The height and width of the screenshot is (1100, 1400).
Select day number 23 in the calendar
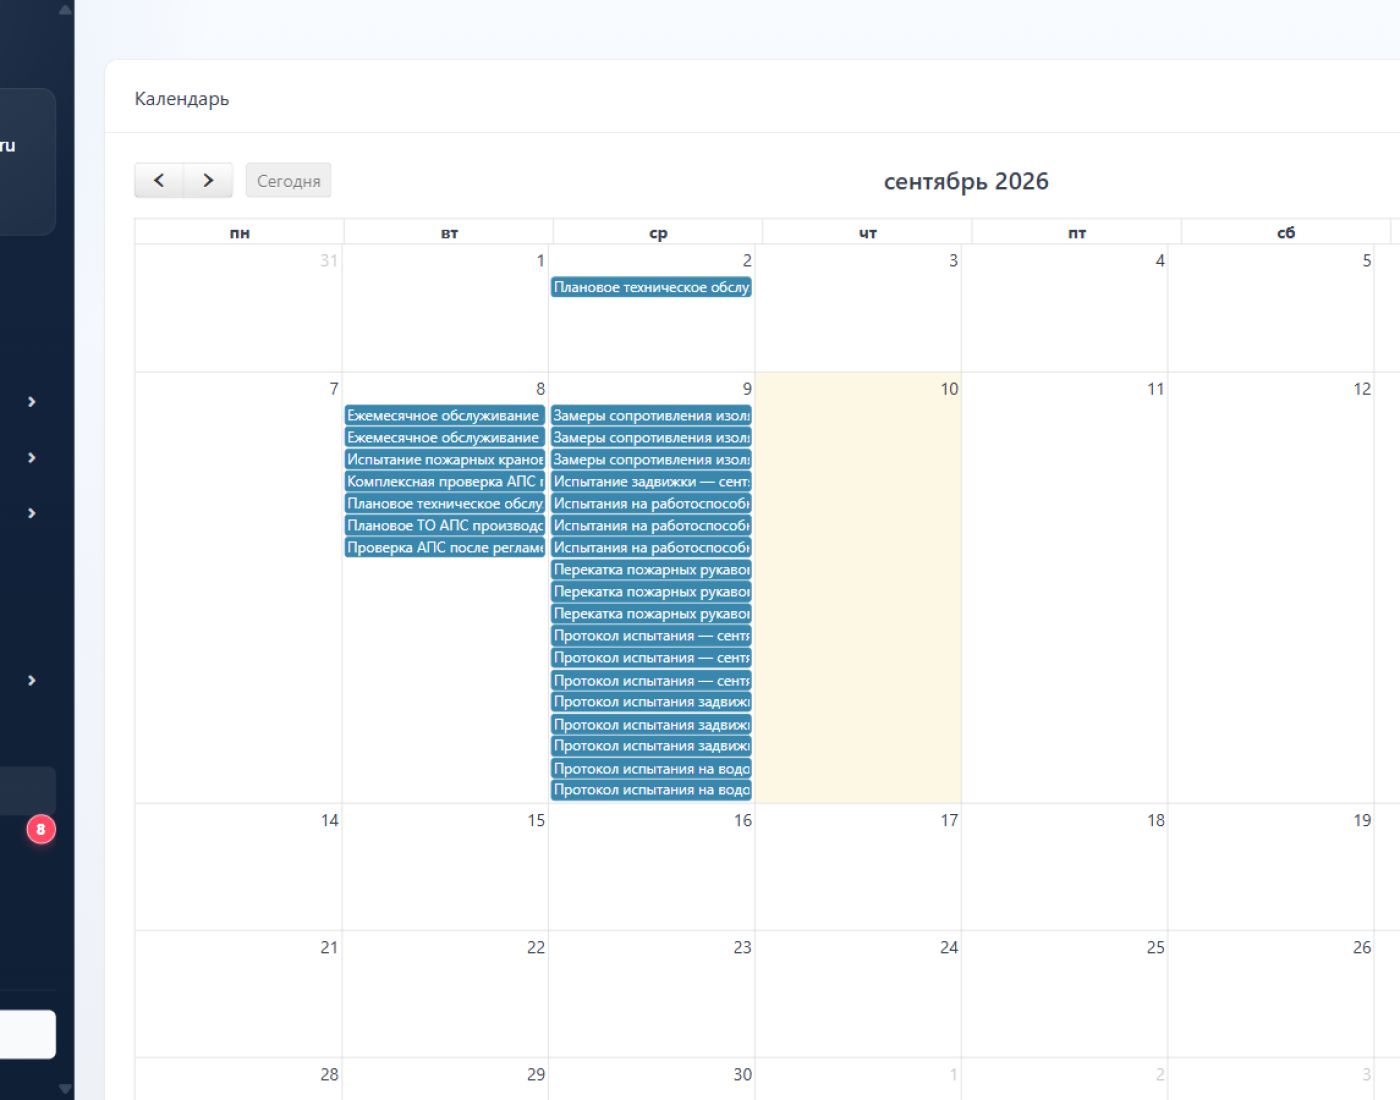point(743,947)
